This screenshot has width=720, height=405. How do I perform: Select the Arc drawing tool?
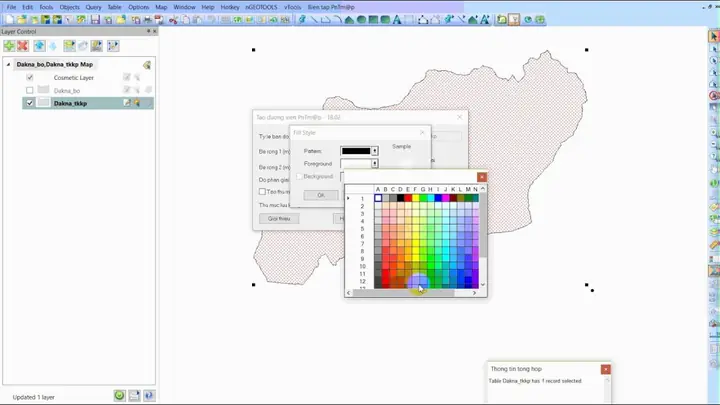click(338, 20)
